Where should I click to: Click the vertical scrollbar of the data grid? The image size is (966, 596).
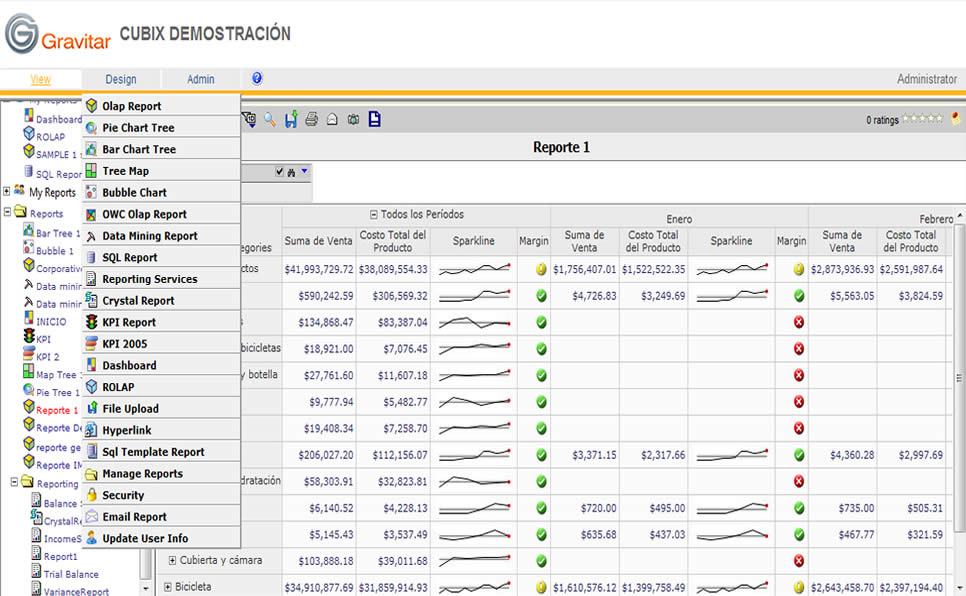coord(959,401)
